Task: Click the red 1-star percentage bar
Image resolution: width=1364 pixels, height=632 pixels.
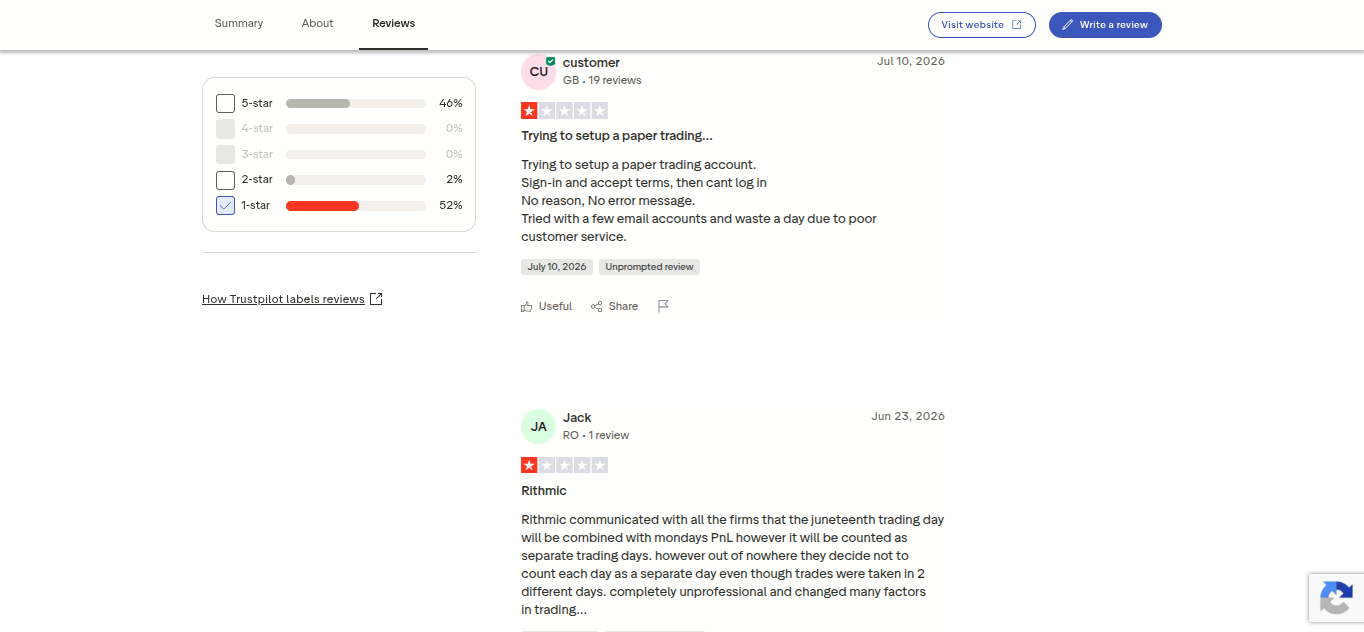Action: [322, 206]
